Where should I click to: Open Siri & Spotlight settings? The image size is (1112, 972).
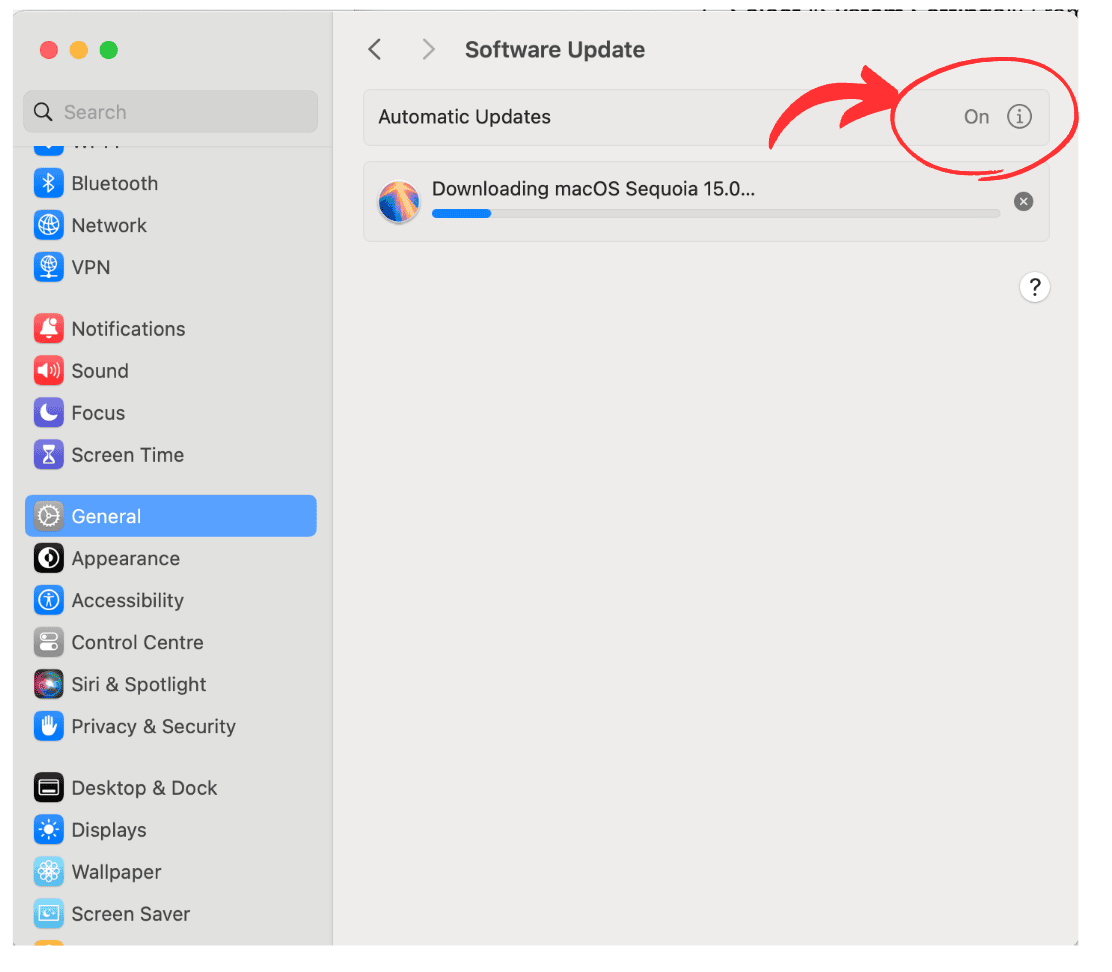(138, 685)
